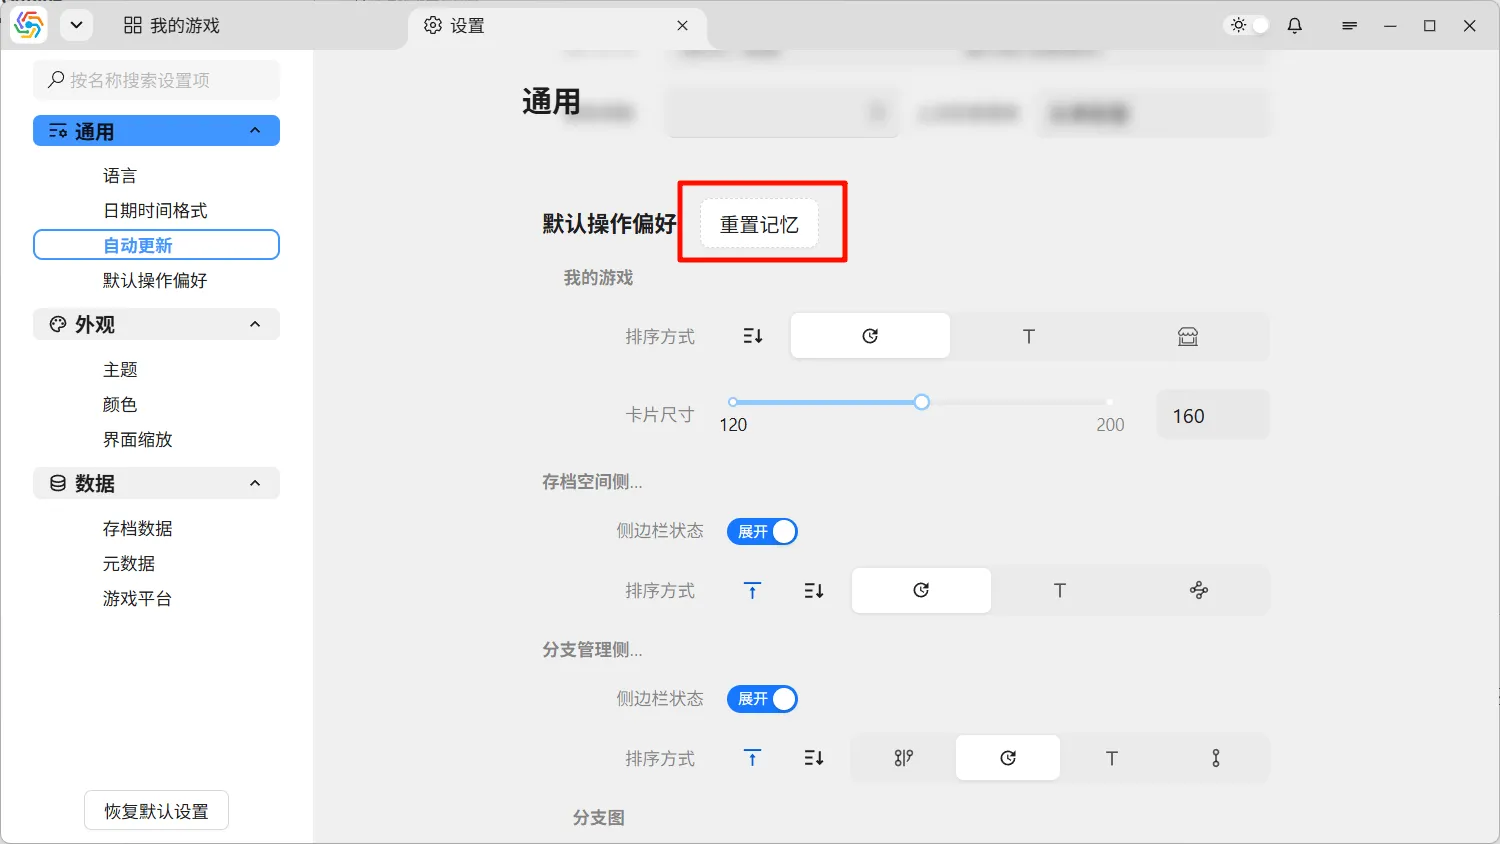Collapse the 通用 section in sidebar

click(255, 131)
